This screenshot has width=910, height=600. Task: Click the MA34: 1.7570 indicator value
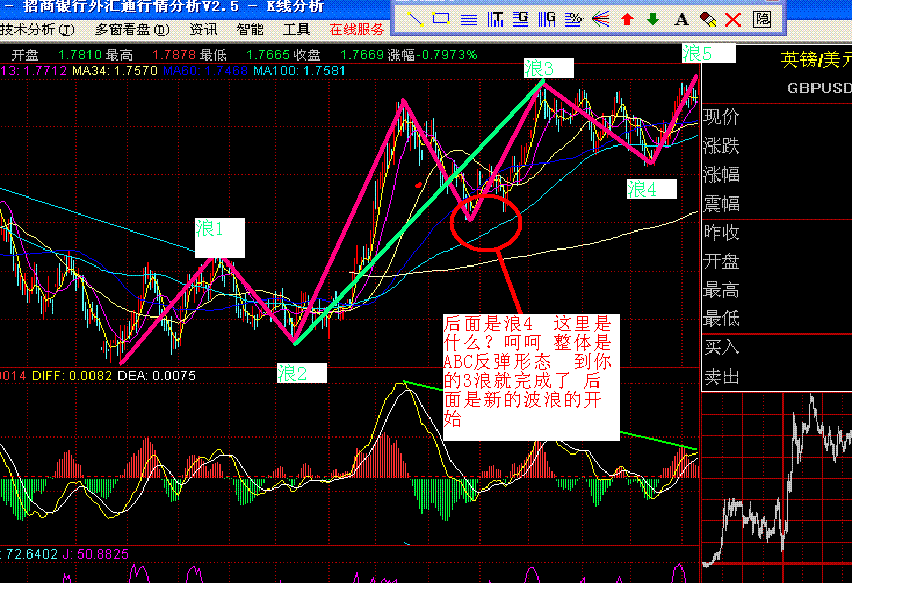(x=115, y=71)
